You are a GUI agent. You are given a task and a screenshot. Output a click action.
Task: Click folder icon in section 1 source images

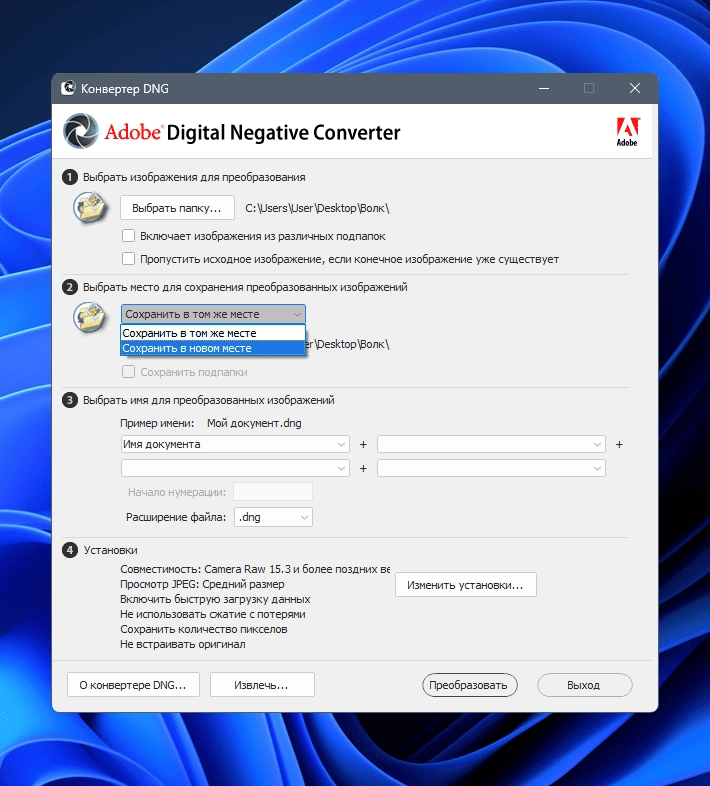pyautogui.click(x=90, y=207)
